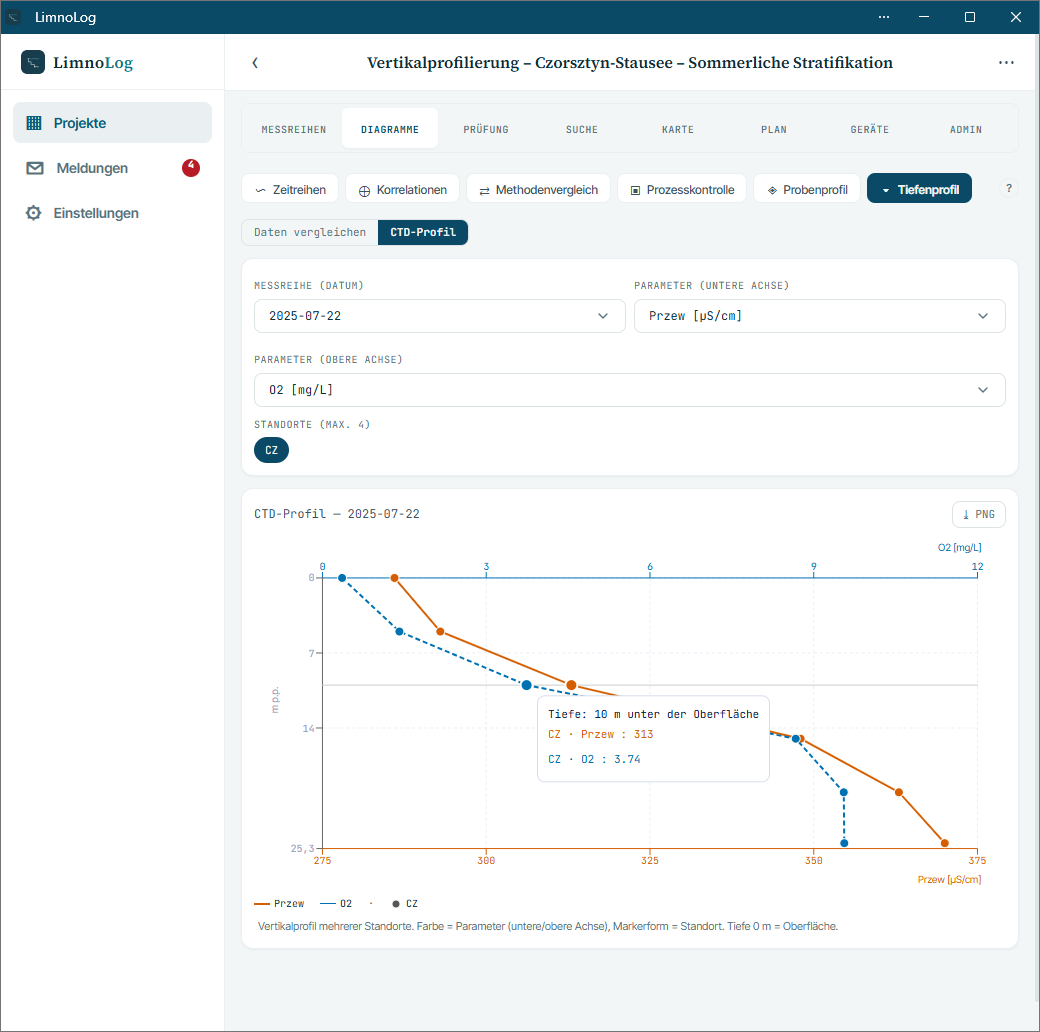Switch to Daten vergleichen mode
This screenshot has width=1040, height=1032.
310,232
